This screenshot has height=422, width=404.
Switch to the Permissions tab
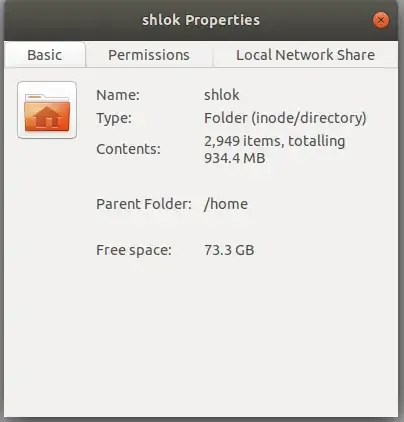pos(149,55)
